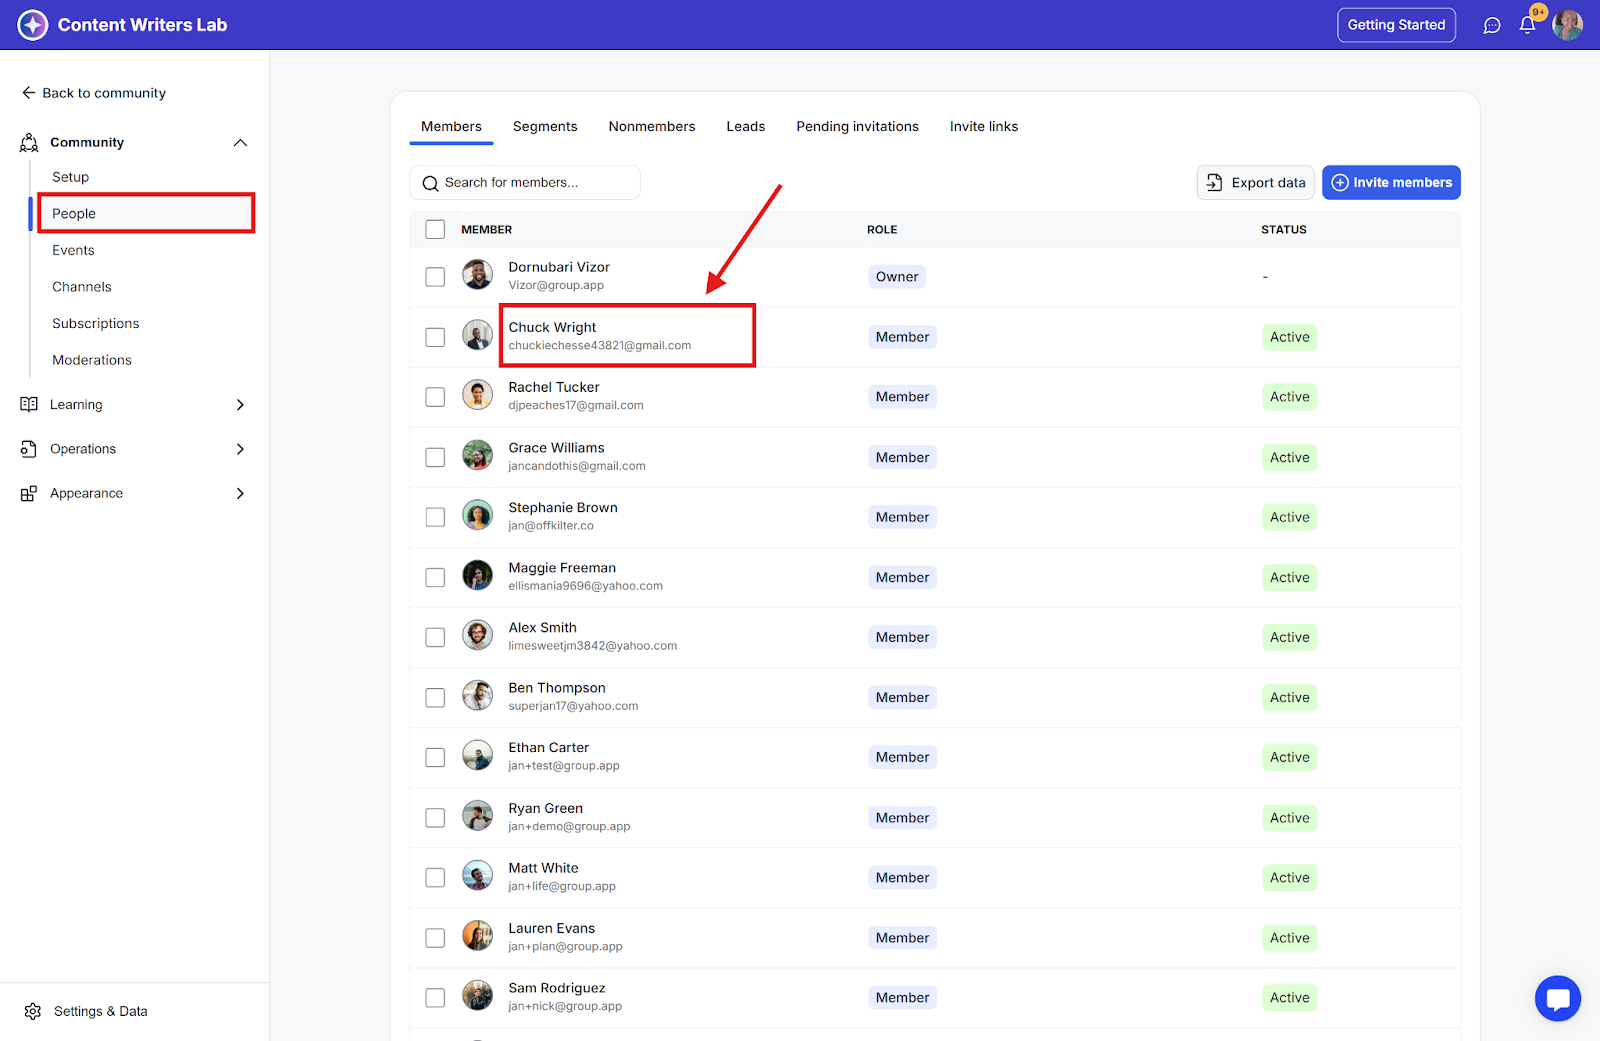1600x1041 pixels.
Task: Click the Getting Started button
Action: 1396,25
